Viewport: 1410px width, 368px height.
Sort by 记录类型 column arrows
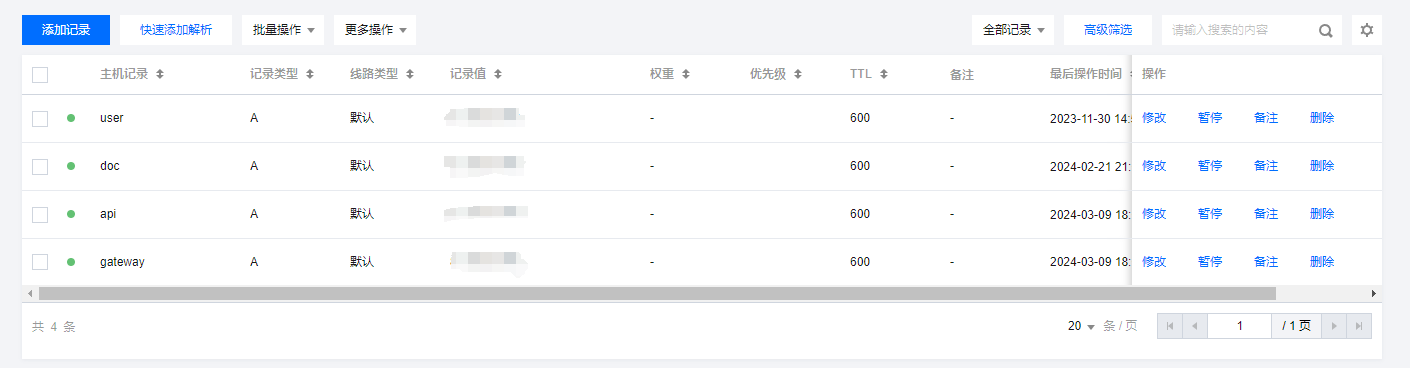pos(310,74)
